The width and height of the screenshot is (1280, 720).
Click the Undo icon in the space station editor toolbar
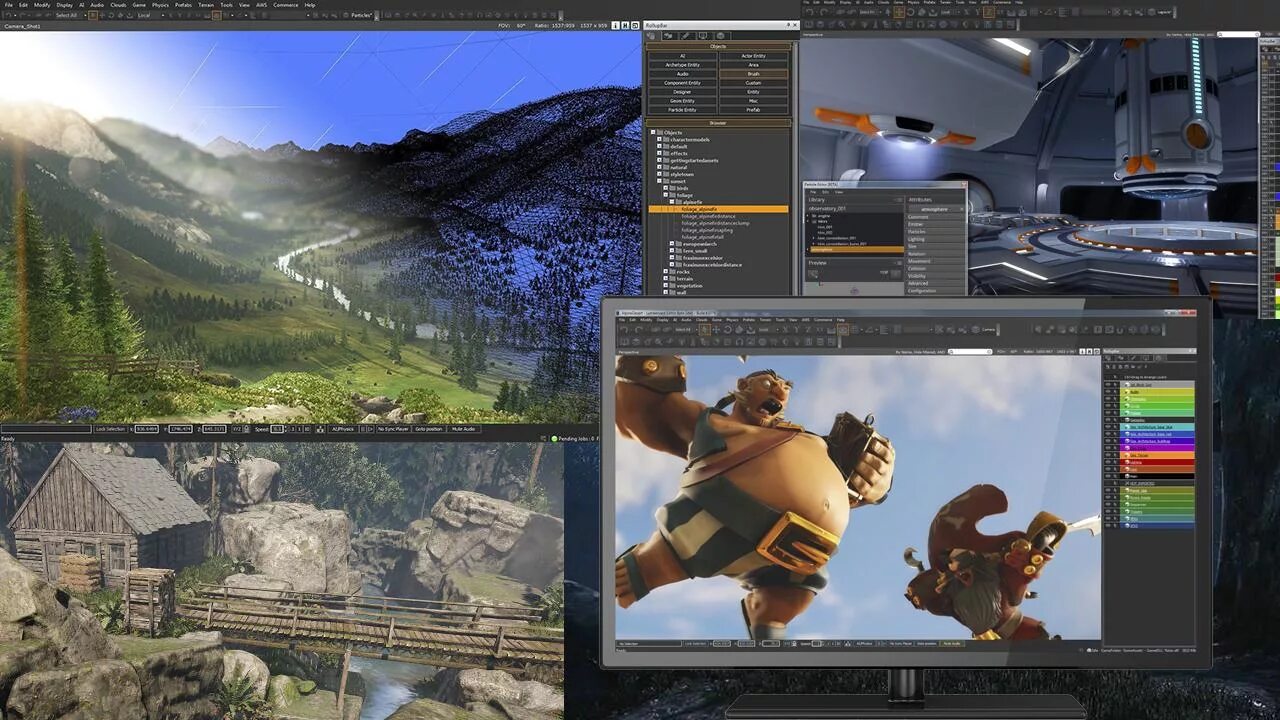(x=809, y=12)
